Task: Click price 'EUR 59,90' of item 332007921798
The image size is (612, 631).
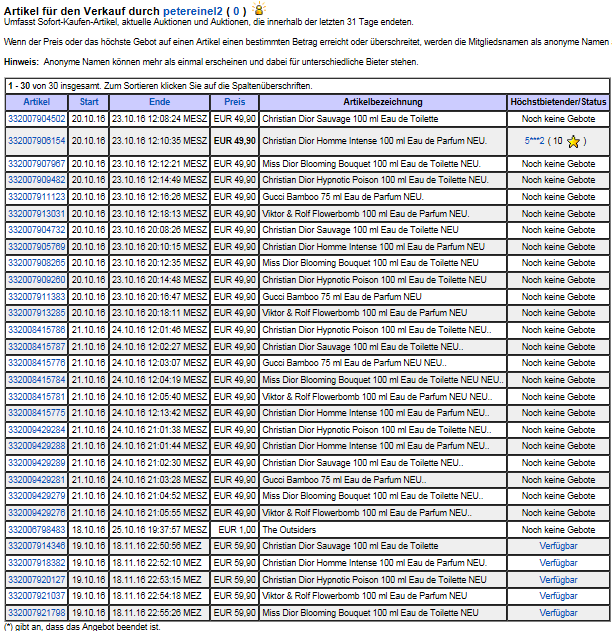Action: [235, 612]
